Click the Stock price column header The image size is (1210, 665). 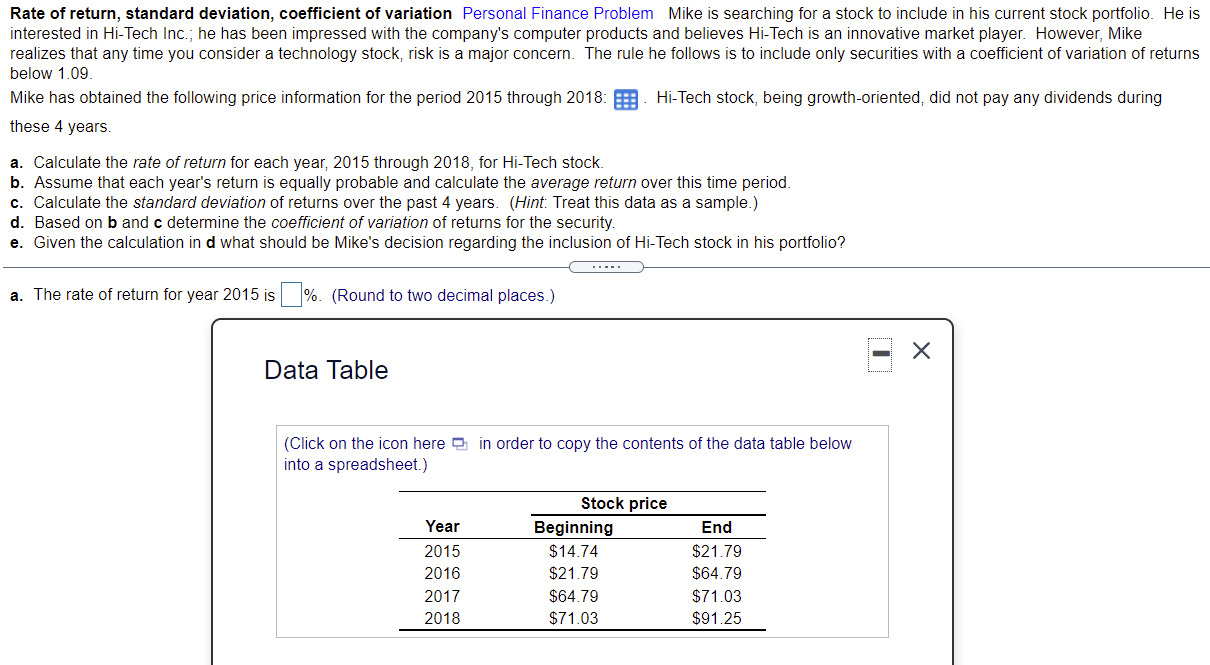click(624, 503)
